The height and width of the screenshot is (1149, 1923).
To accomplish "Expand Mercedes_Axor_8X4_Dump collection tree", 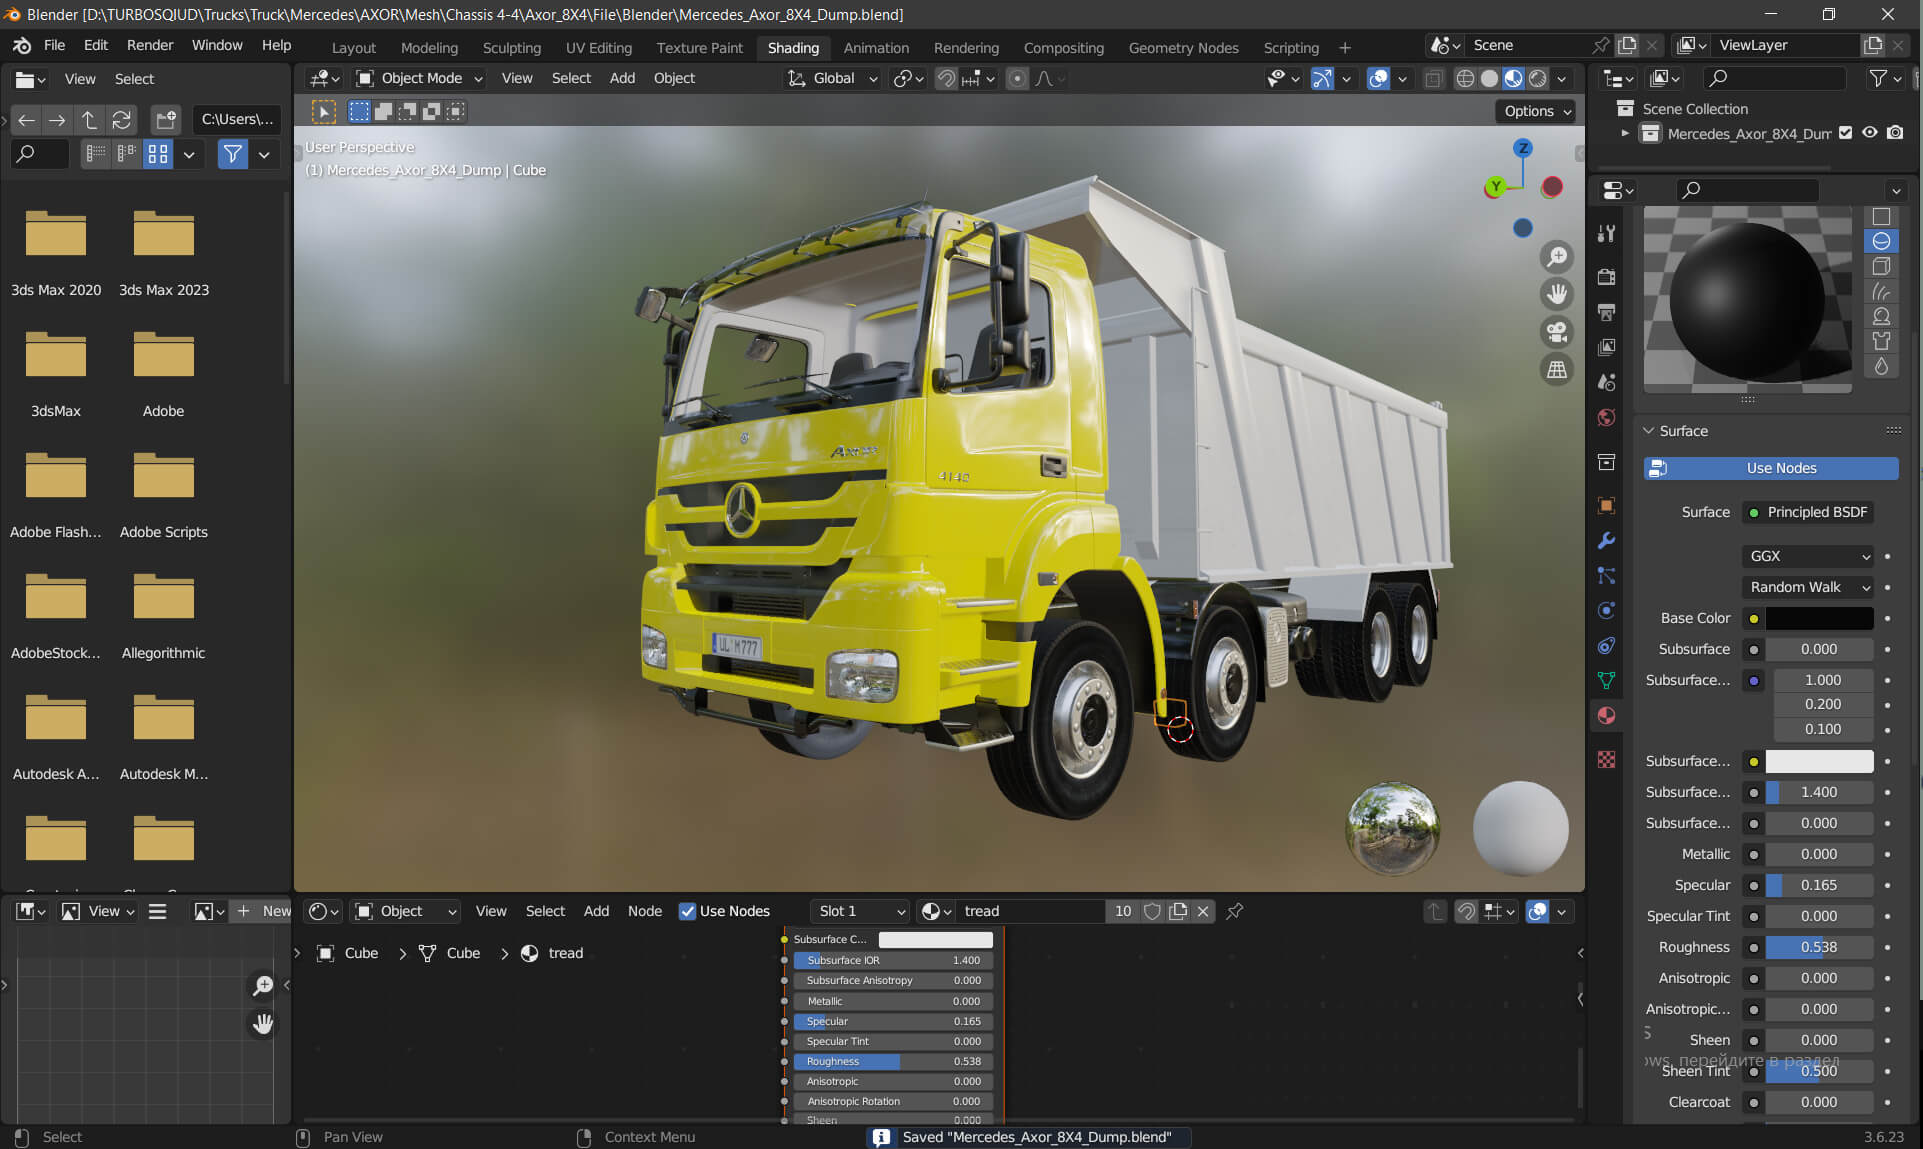I will click(x=1624, y=133).
